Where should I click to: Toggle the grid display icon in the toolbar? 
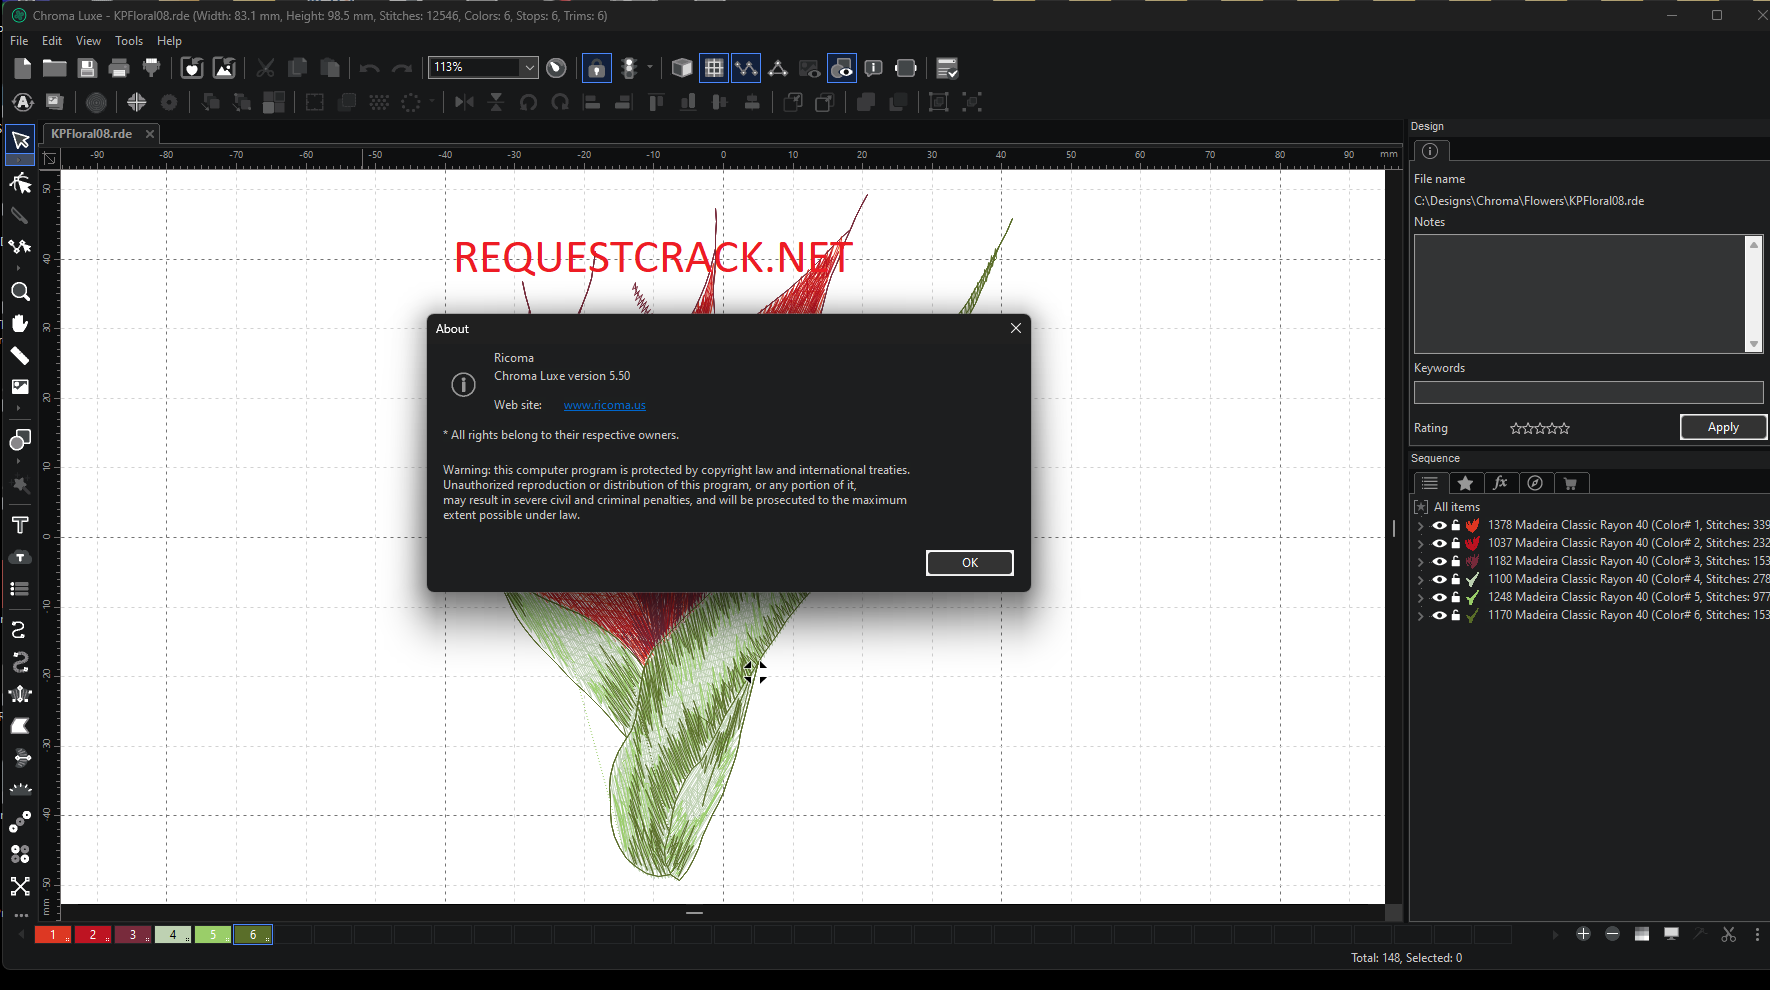click(x=714, y=67)
